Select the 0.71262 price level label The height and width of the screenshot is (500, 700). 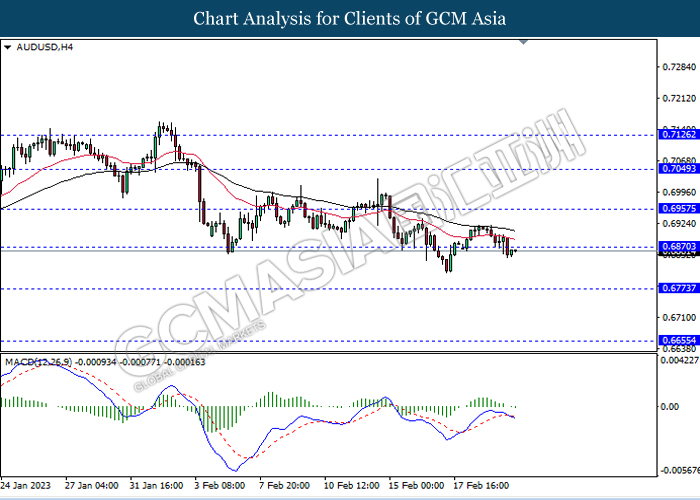pos(679,134)
